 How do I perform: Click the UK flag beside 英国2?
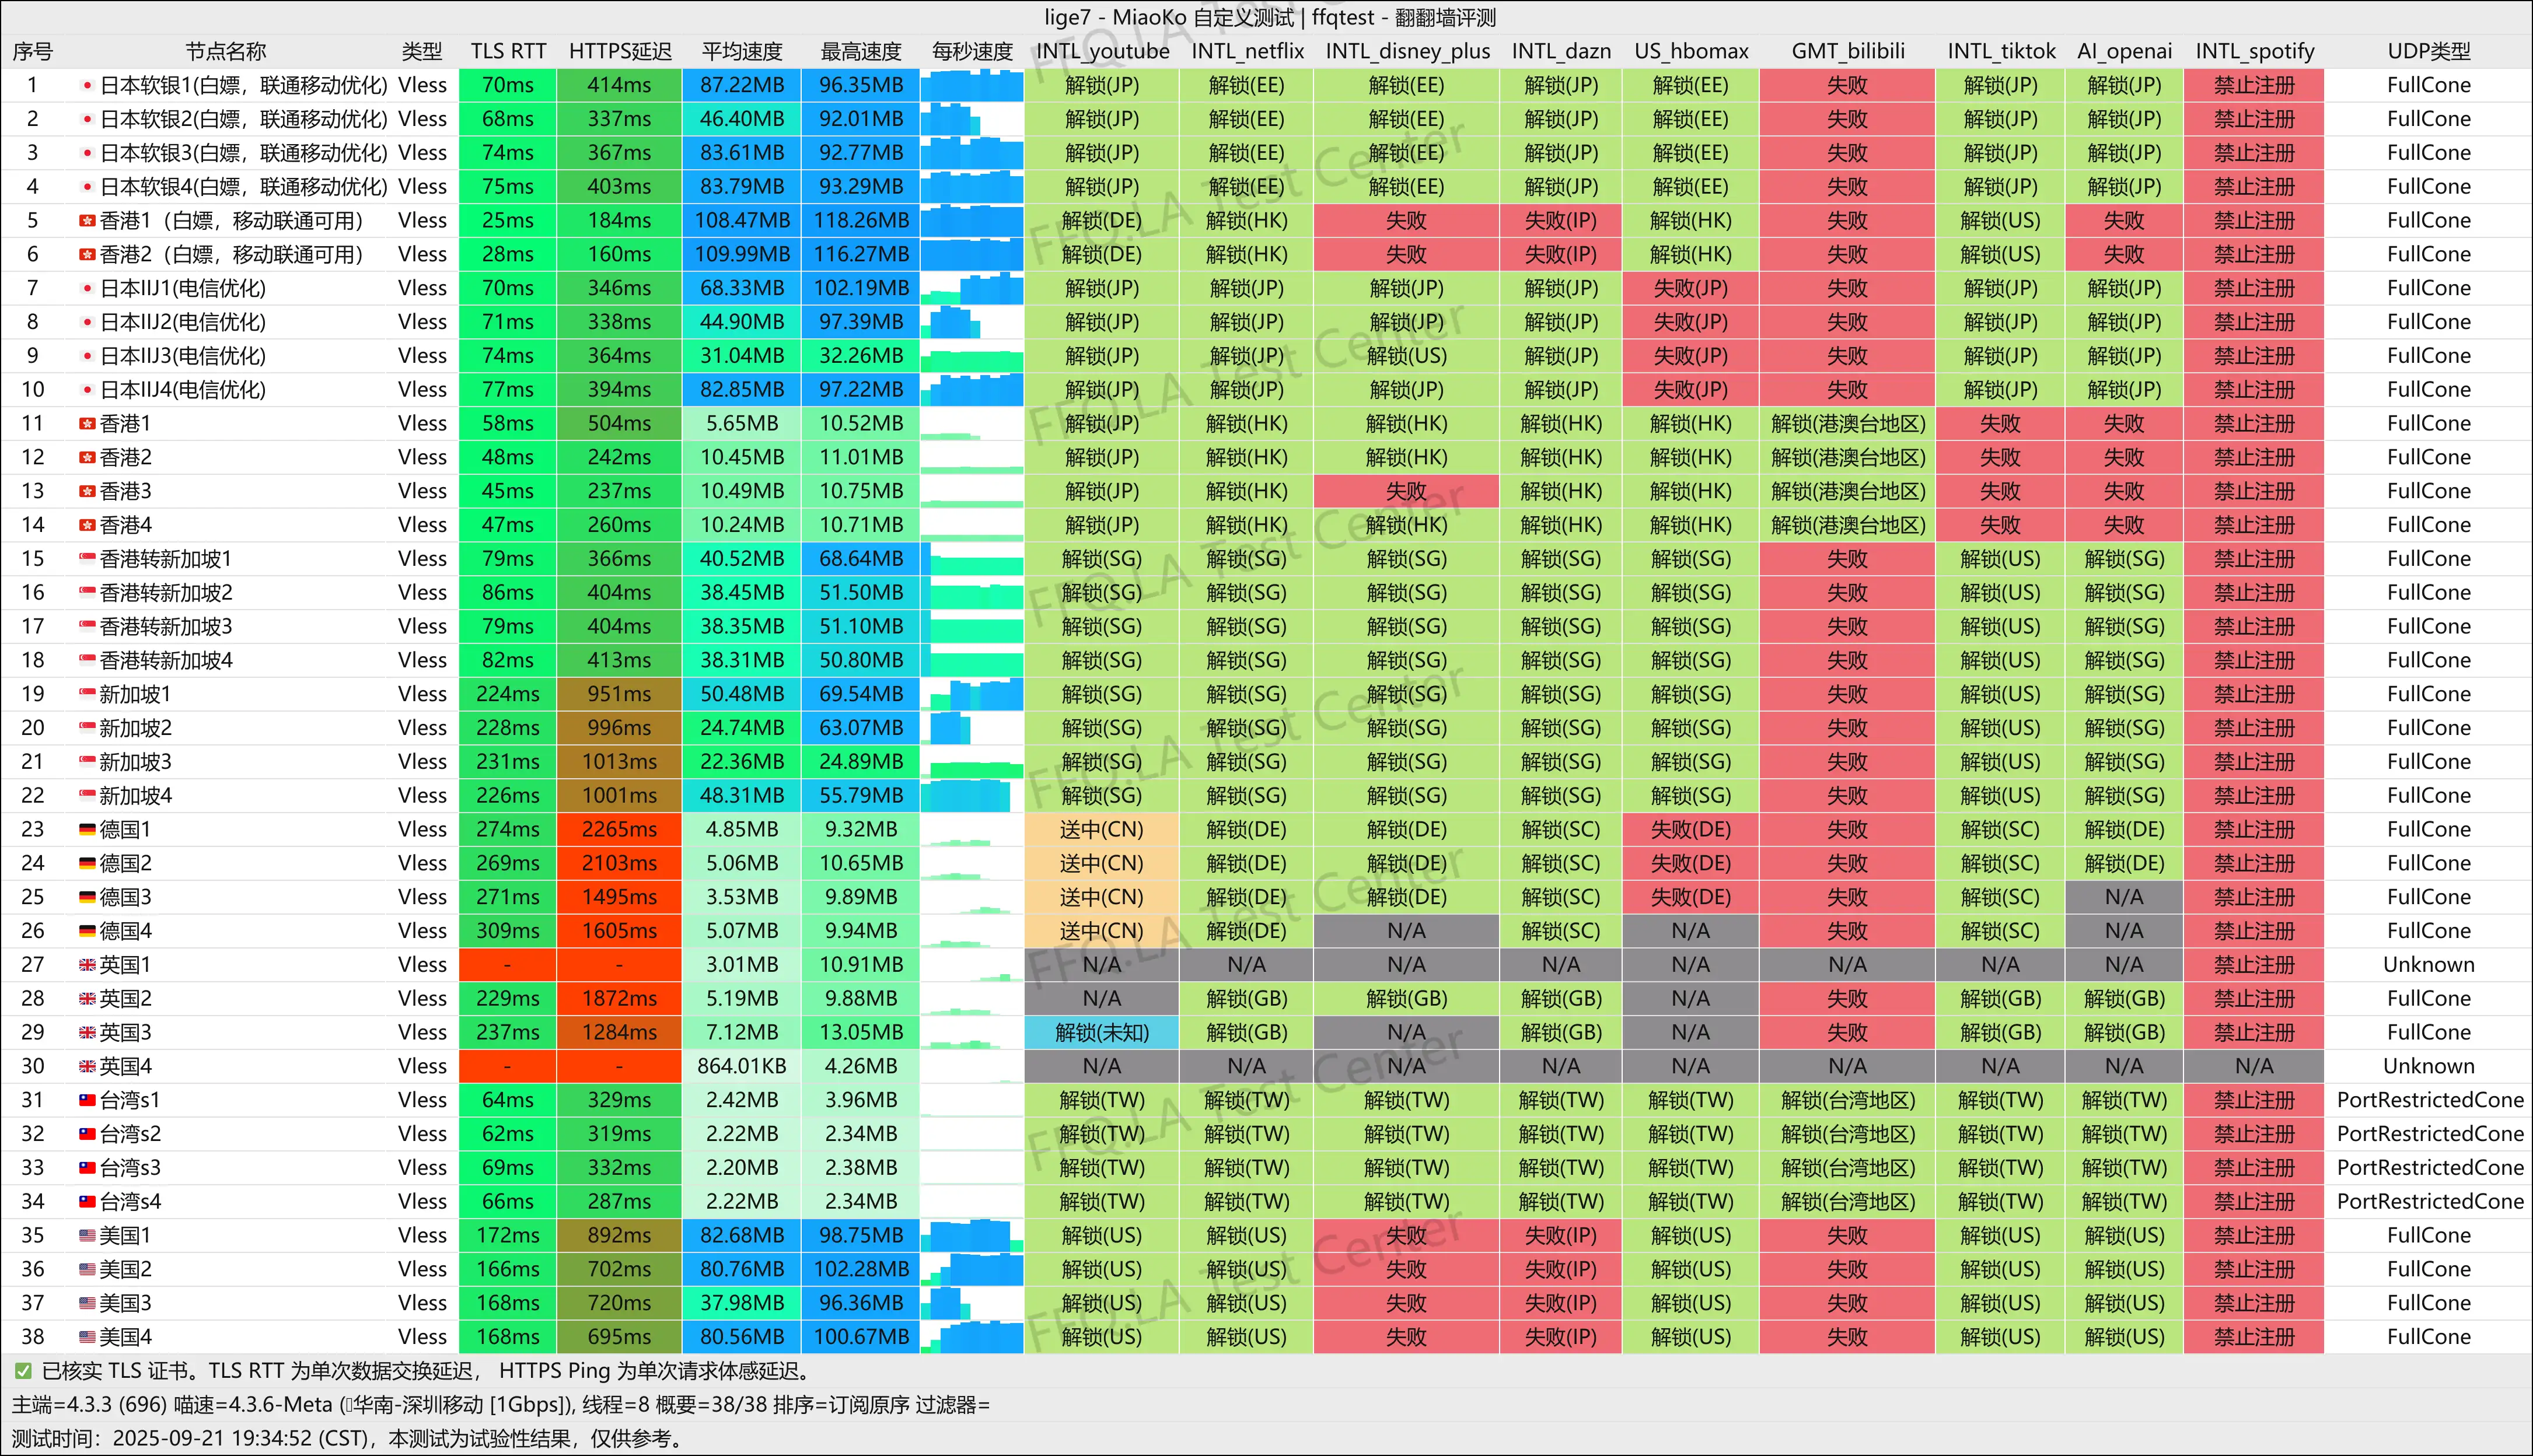click(x=88, y=999)
